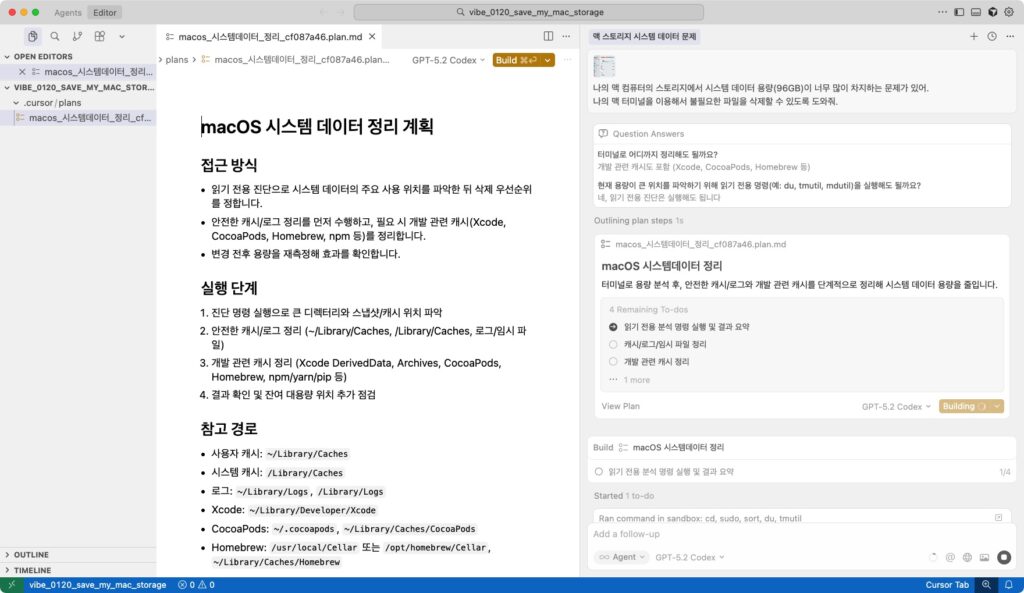Click the stop generation button in chat
This screenshot has height=593, width=1024.
click(1003, 557)
